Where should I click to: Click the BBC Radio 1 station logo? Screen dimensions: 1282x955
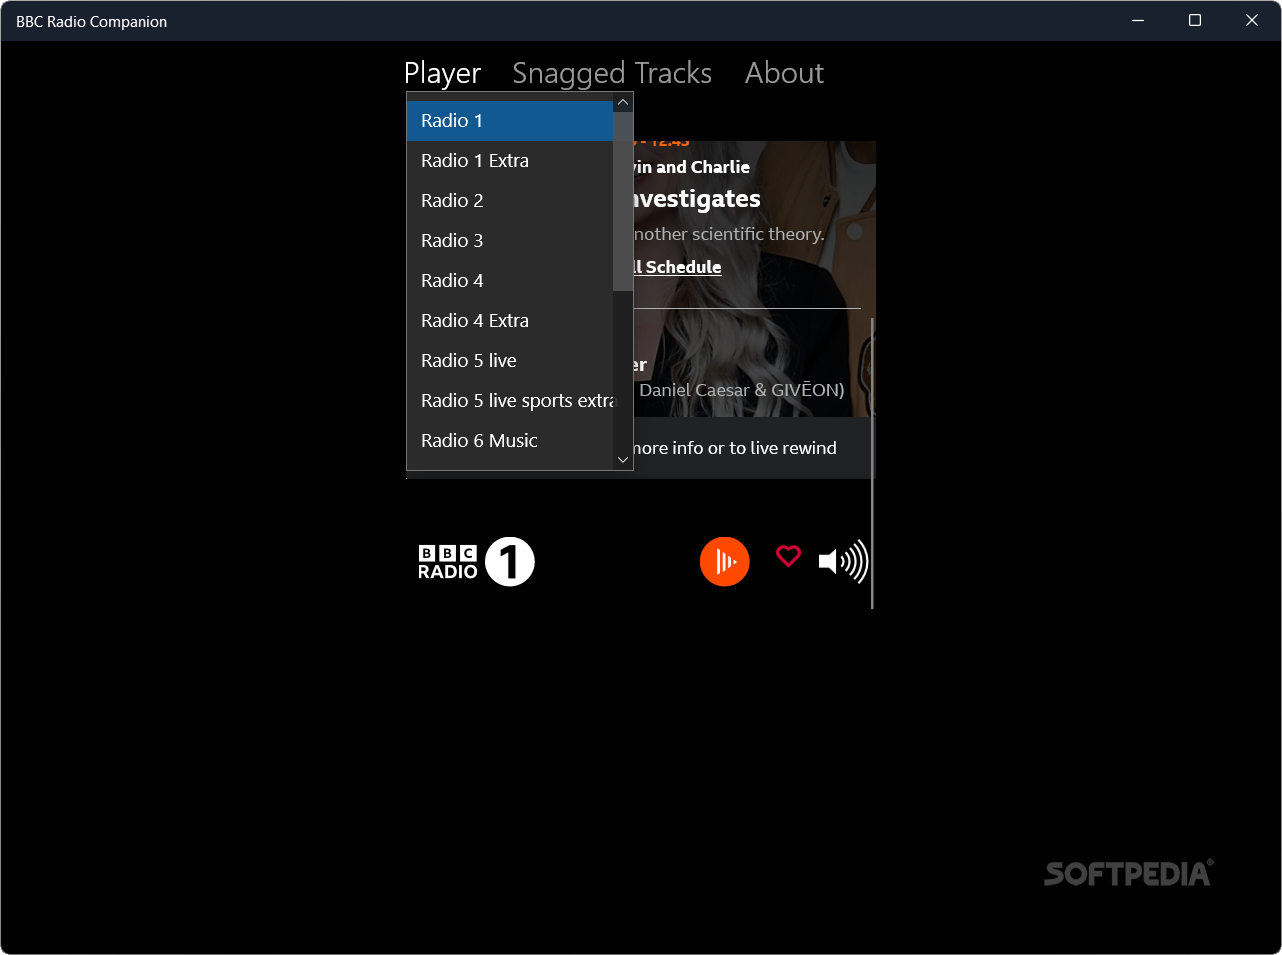click(476, 561)
